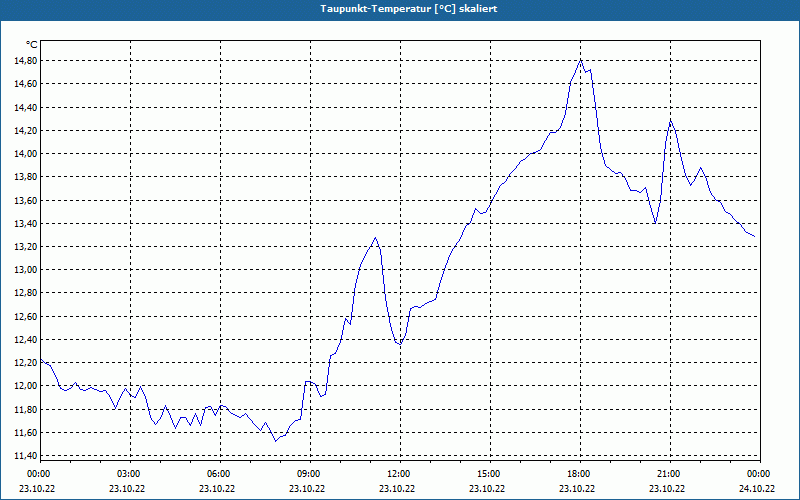Select the 12,20 y-axis value
Screen dimensions: 800x500
(26, 363)
